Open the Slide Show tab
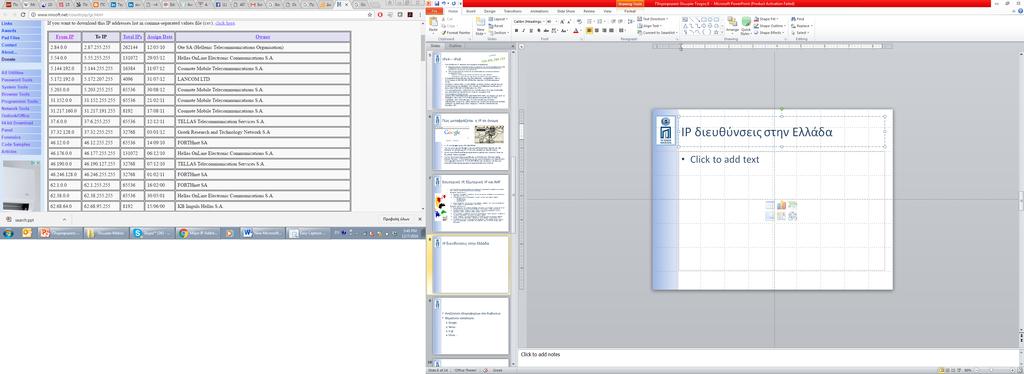Image resolution: width=1024 pixels, height=374 pixels. (x=566, y=11)
